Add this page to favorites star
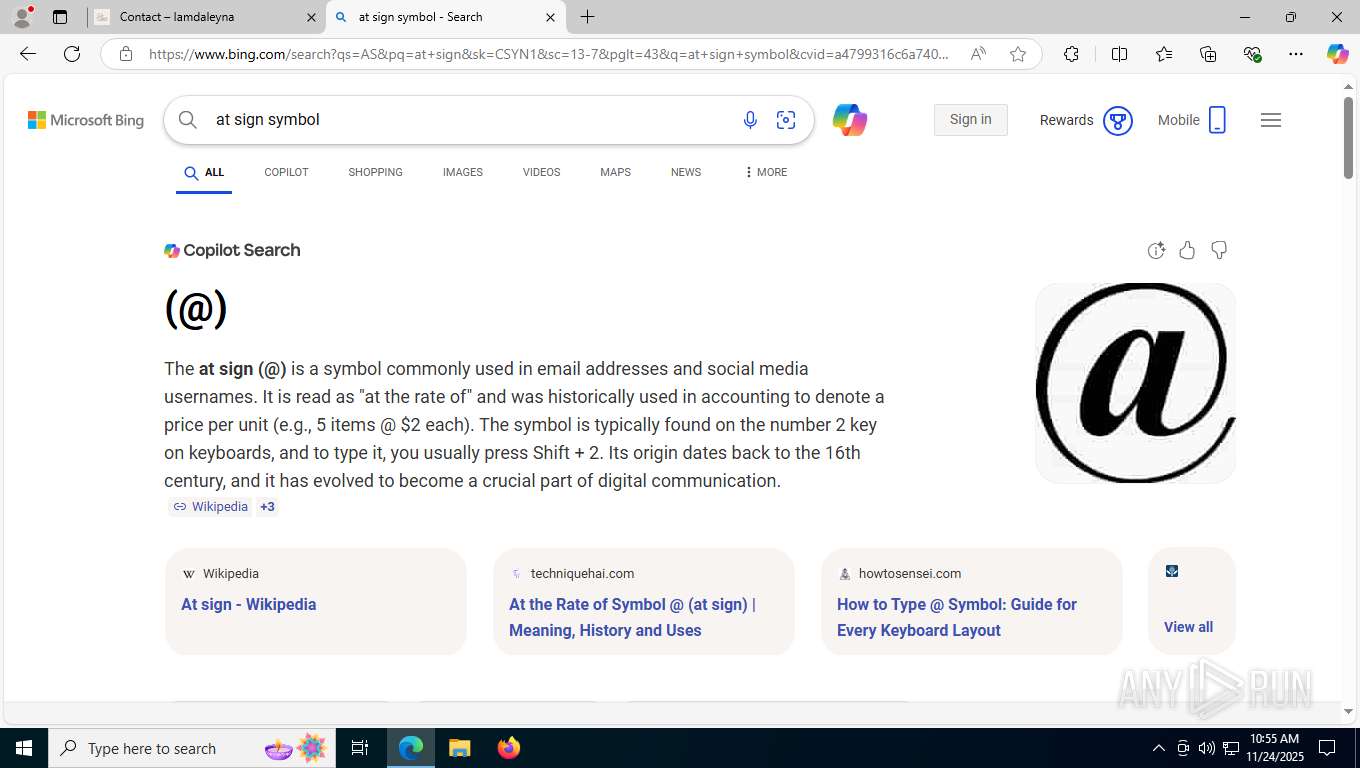This screenshot has width=1360, height=768. click(x=1018, y=54)
